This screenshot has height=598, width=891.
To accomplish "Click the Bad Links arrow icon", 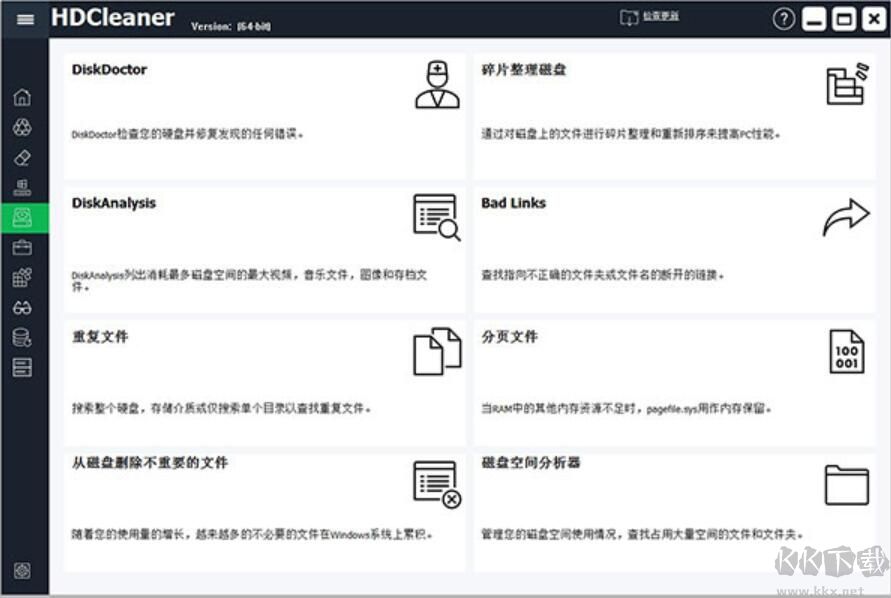I will [847, 218].
